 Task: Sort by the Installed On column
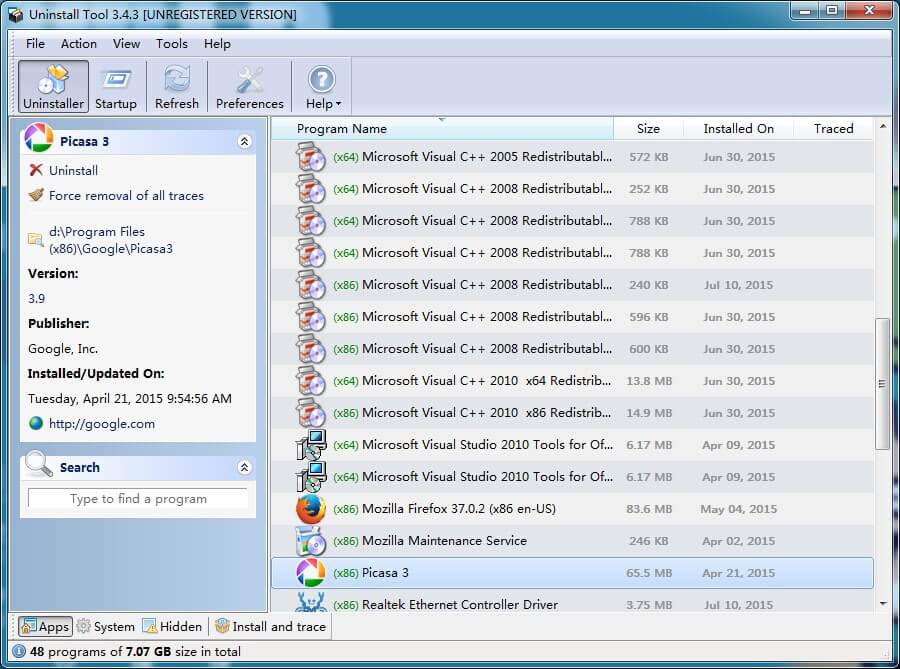[x=738, y=129]
